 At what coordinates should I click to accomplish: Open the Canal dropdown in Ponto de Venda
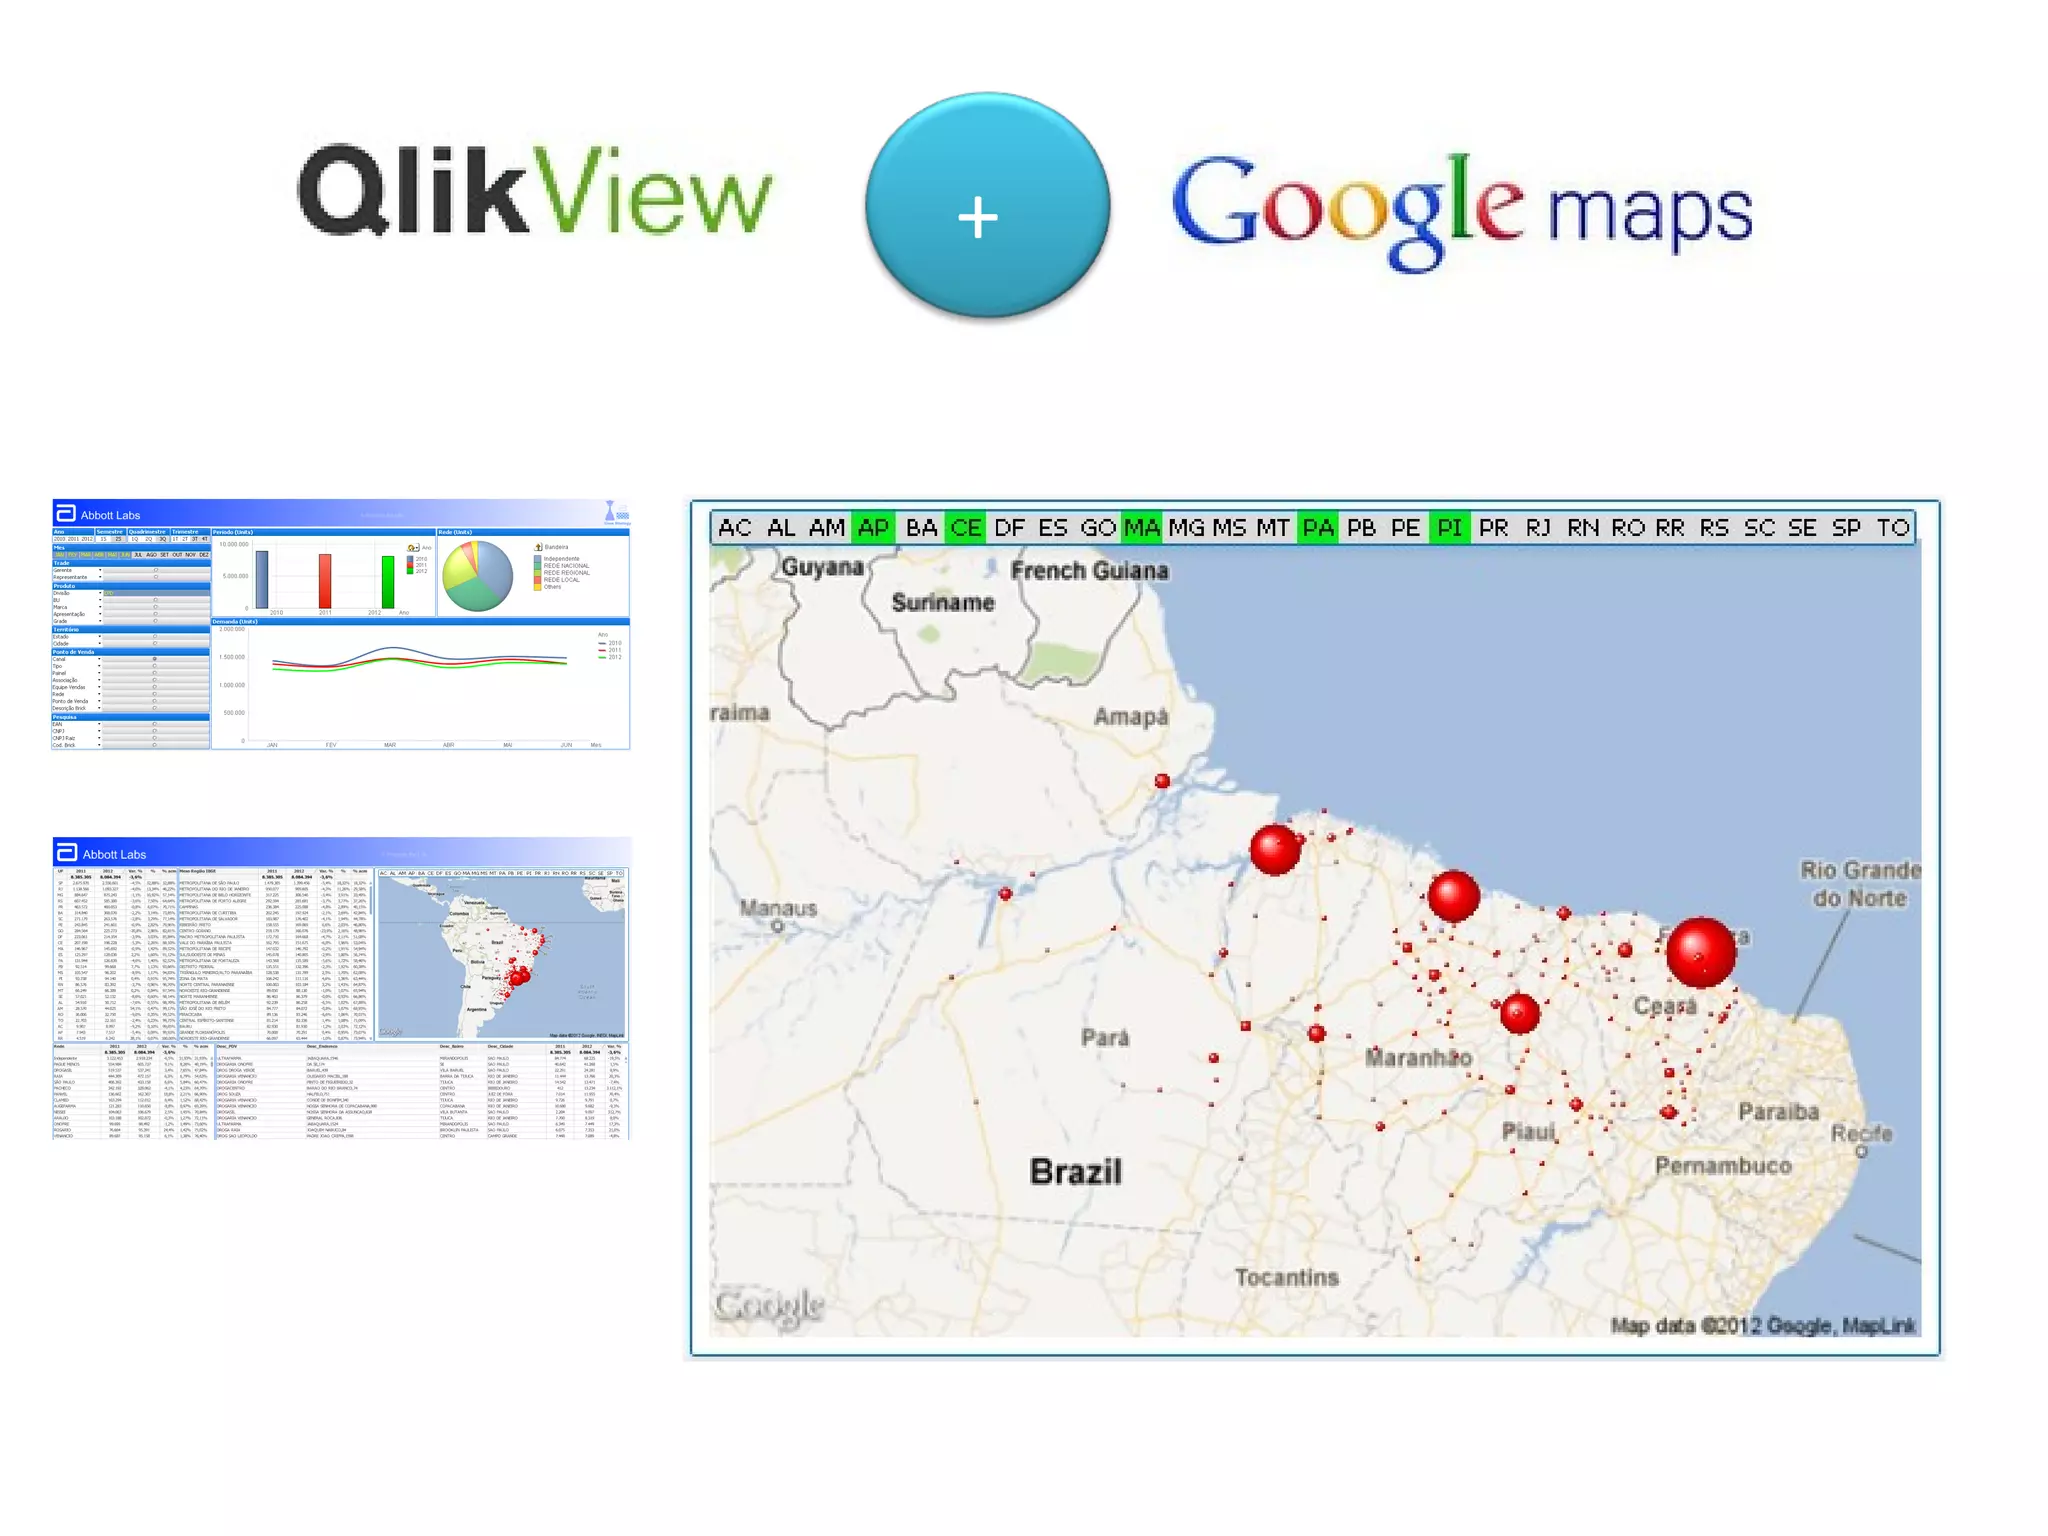(x=99, y=659)
